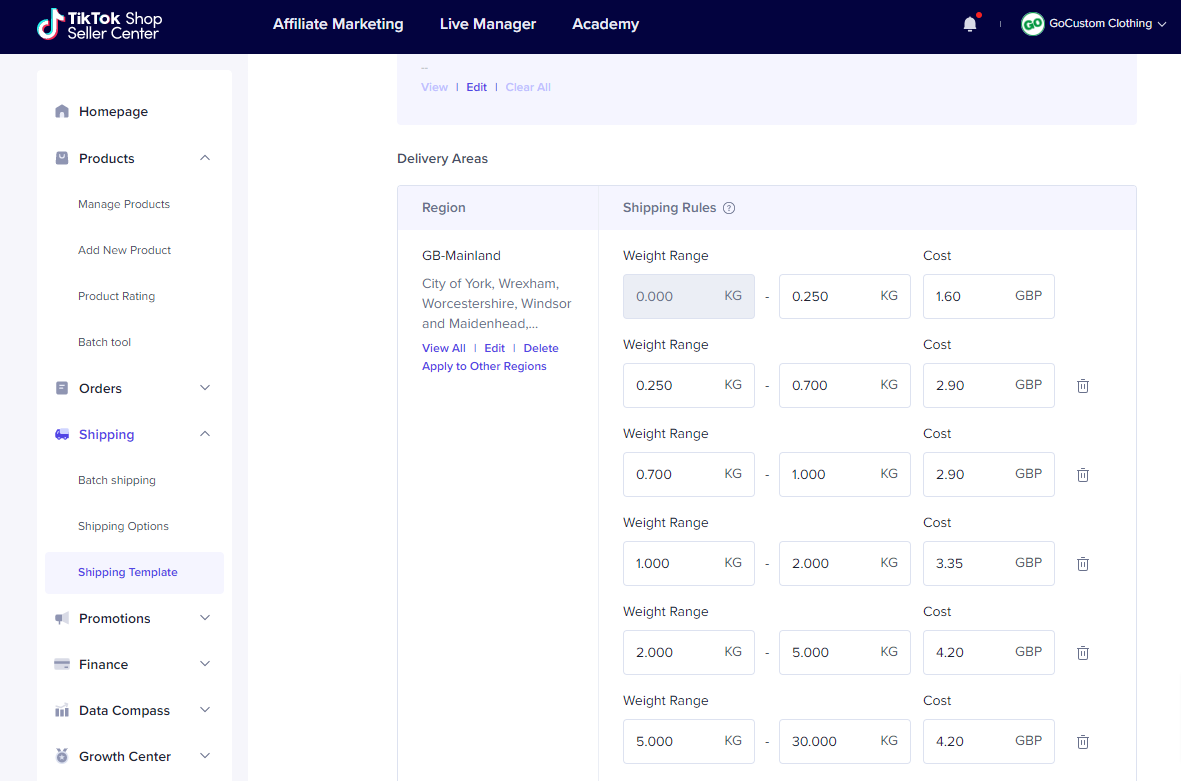Click Apply to Other Regions link
The width and height of the screenshot is (1181, 781).
(484, 366)
